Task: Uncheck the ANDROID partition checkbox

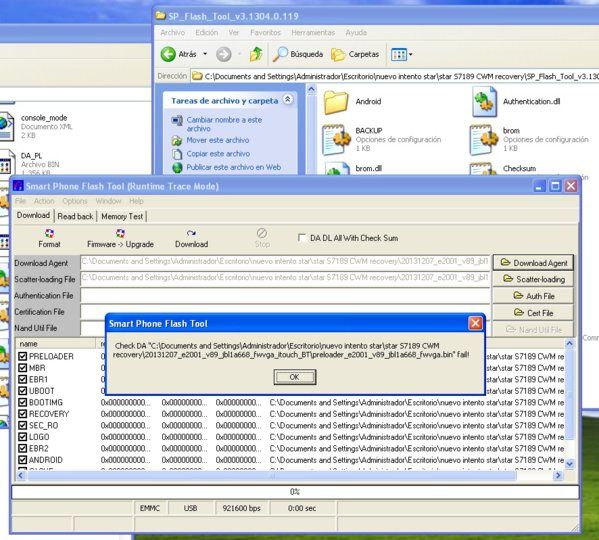Action: pos(23,460)
